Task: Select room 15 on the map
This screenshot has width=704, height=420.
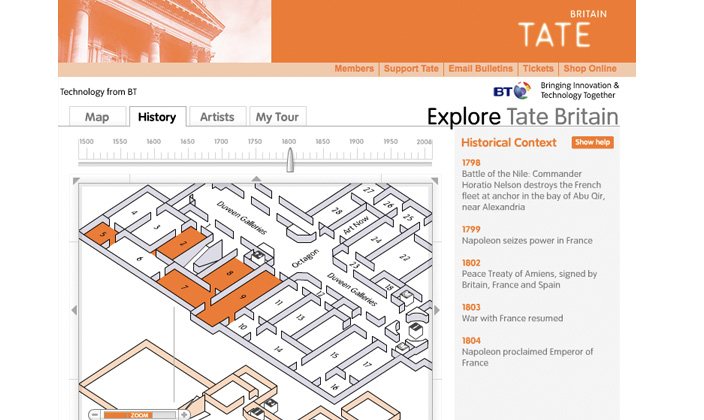Action: tap(334, 355)
